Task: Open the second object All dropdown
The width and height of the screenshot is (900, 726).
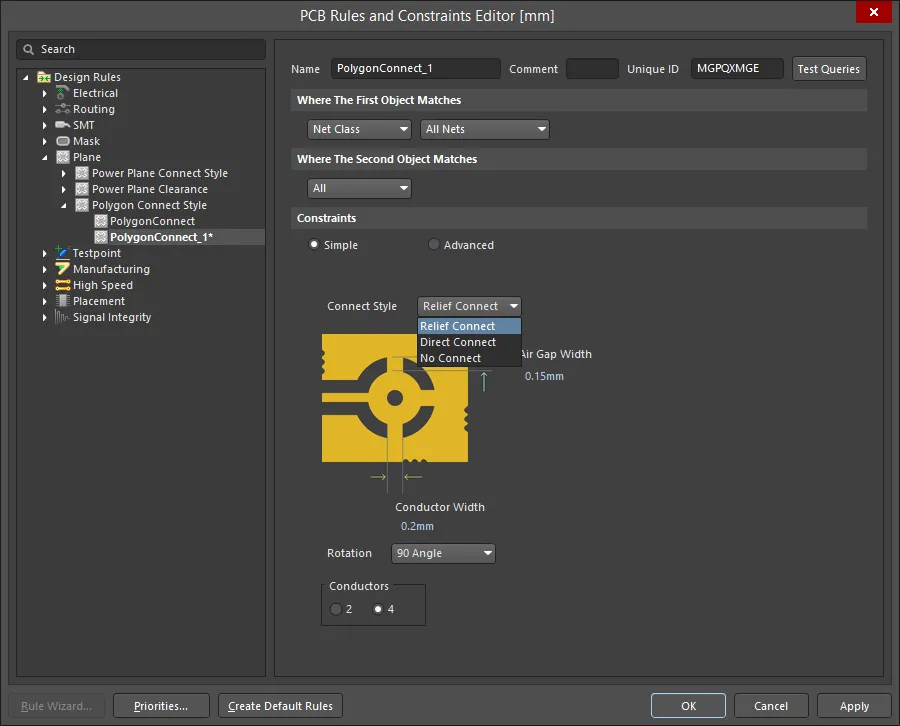Action: tap(359, 188)
